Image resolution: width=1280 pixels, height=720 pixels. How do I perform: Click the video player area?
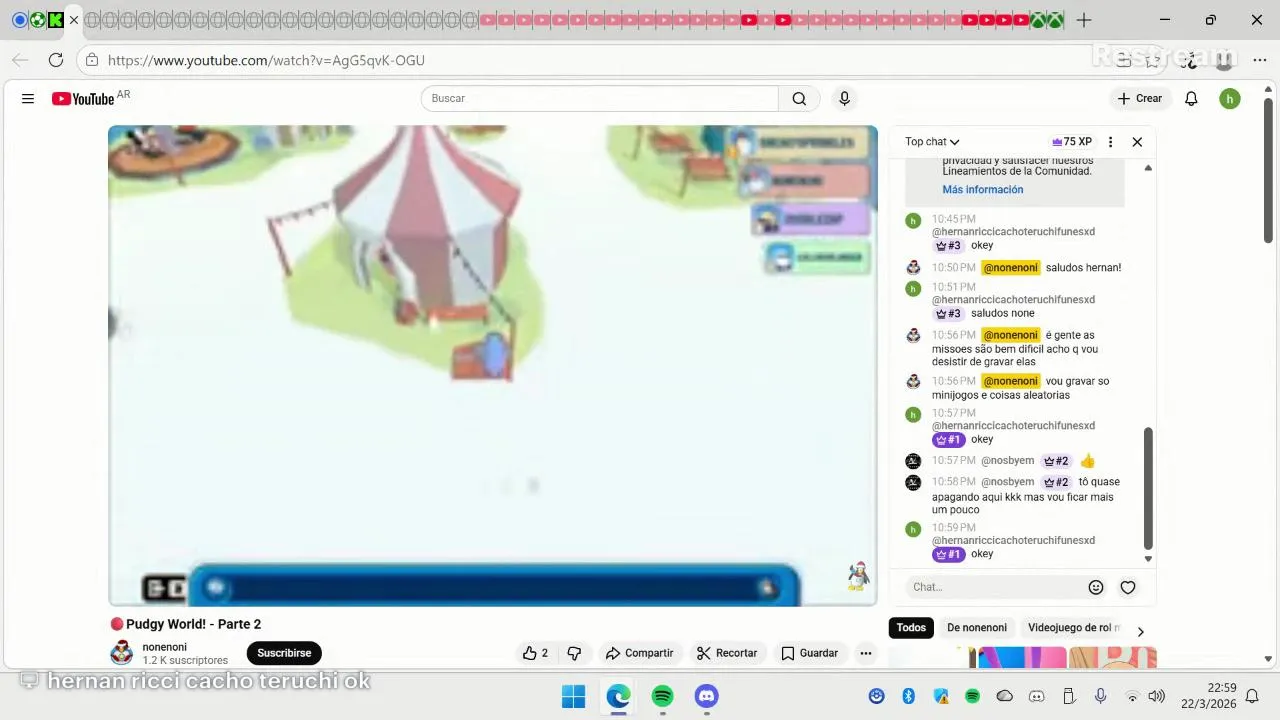[x=493, y=365]
